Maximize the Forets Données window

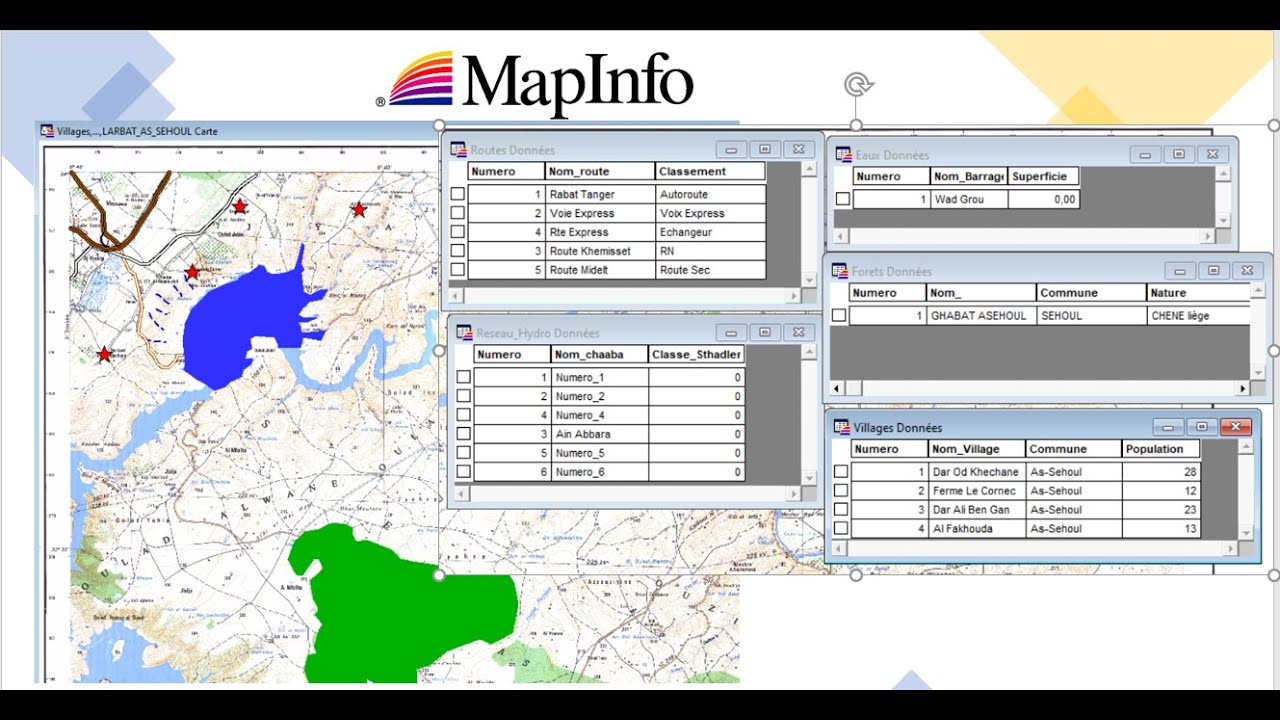point(1213,271)
